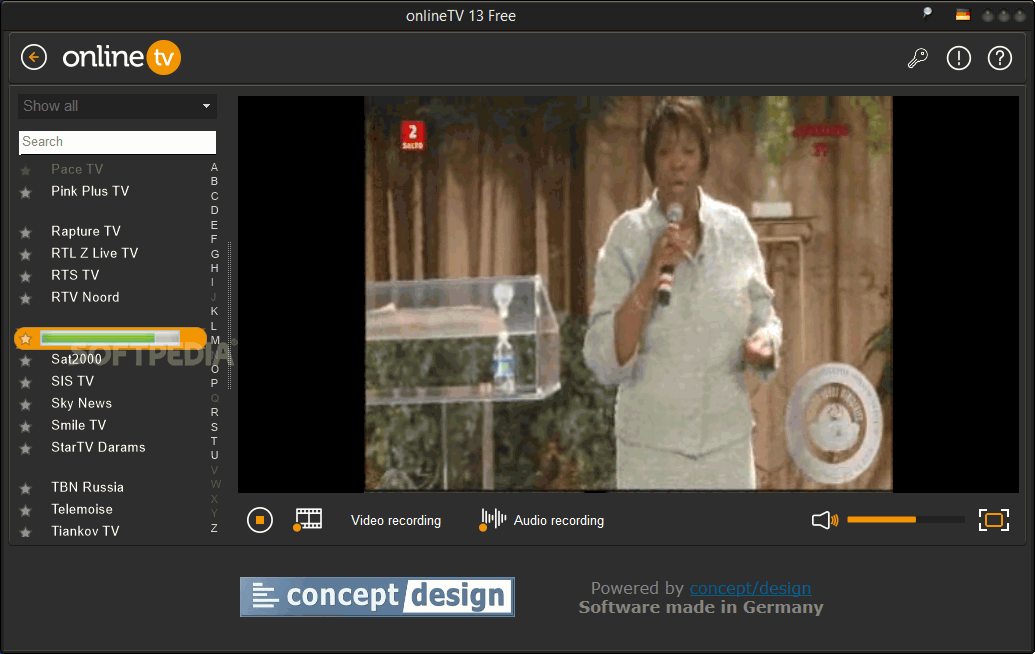
Task: Click the audio recording waveform icon
Action: (492, 520)
